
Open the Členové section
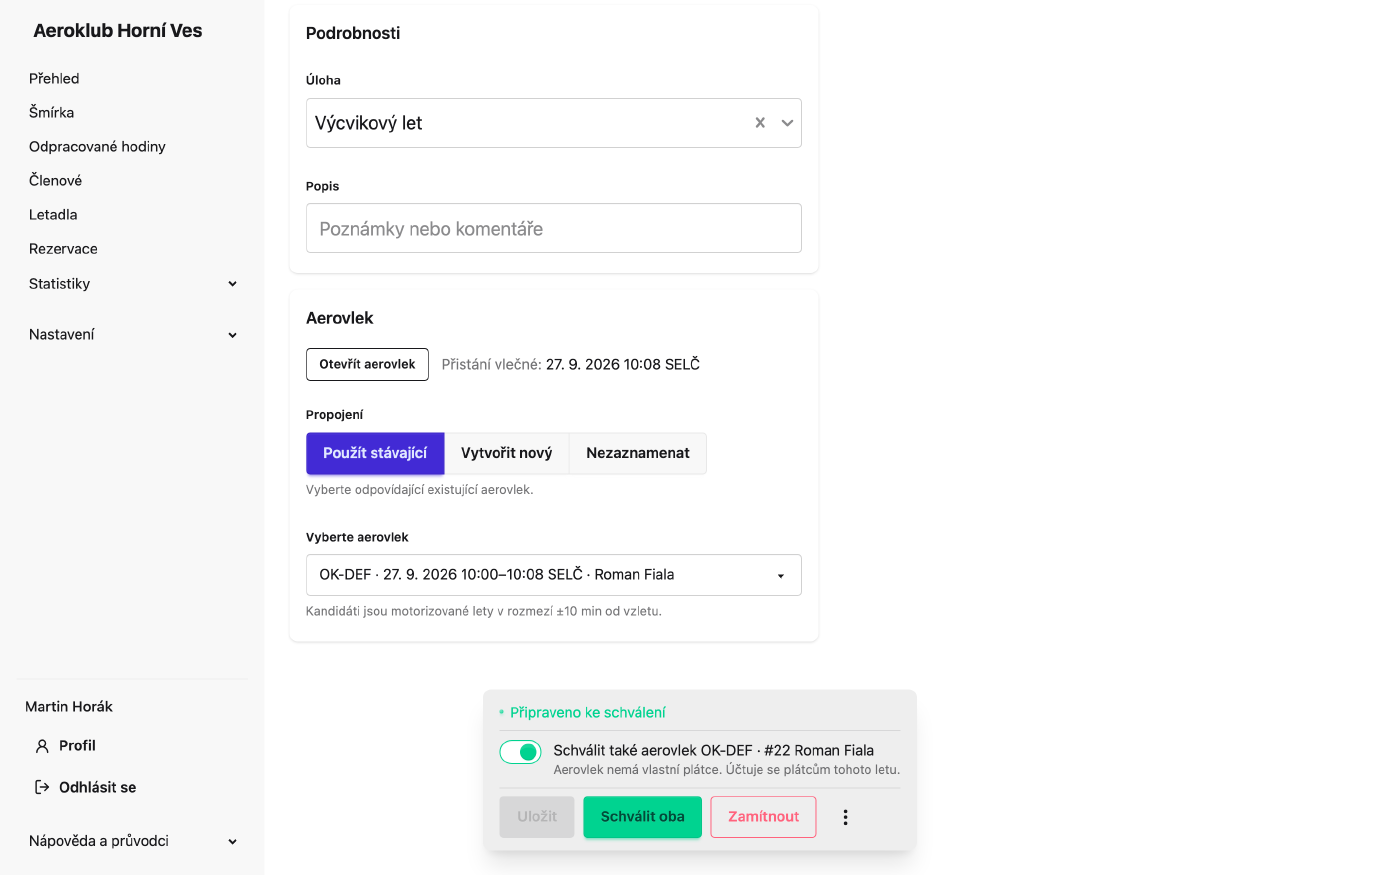click(56, 180)
